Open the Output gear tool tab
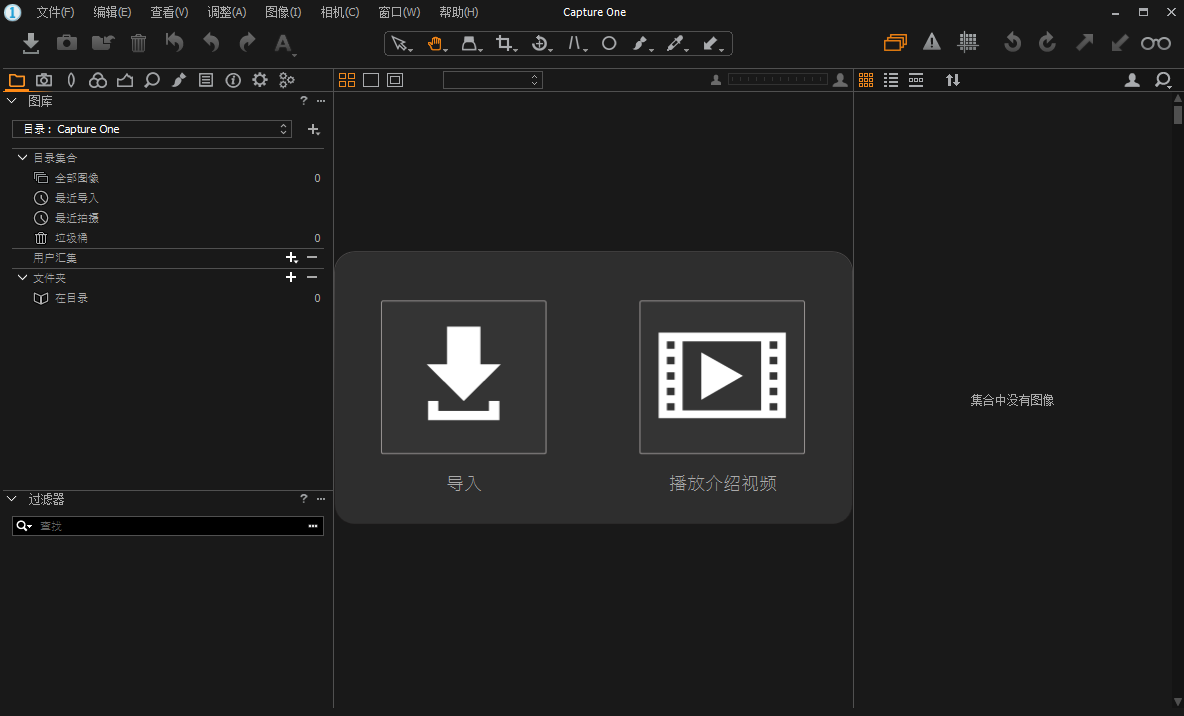The image size is (1184, 716). click(x=260, y=80)
